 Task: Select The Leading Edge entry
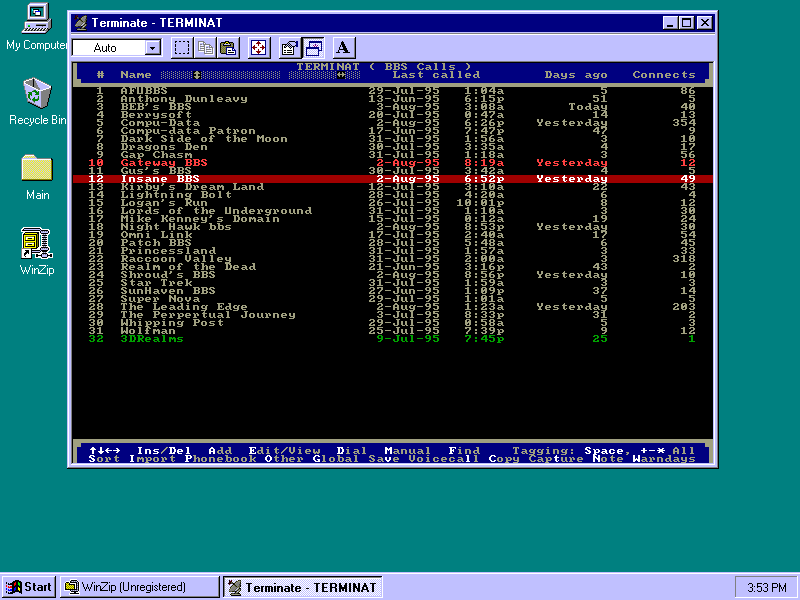tap(393, 307)
